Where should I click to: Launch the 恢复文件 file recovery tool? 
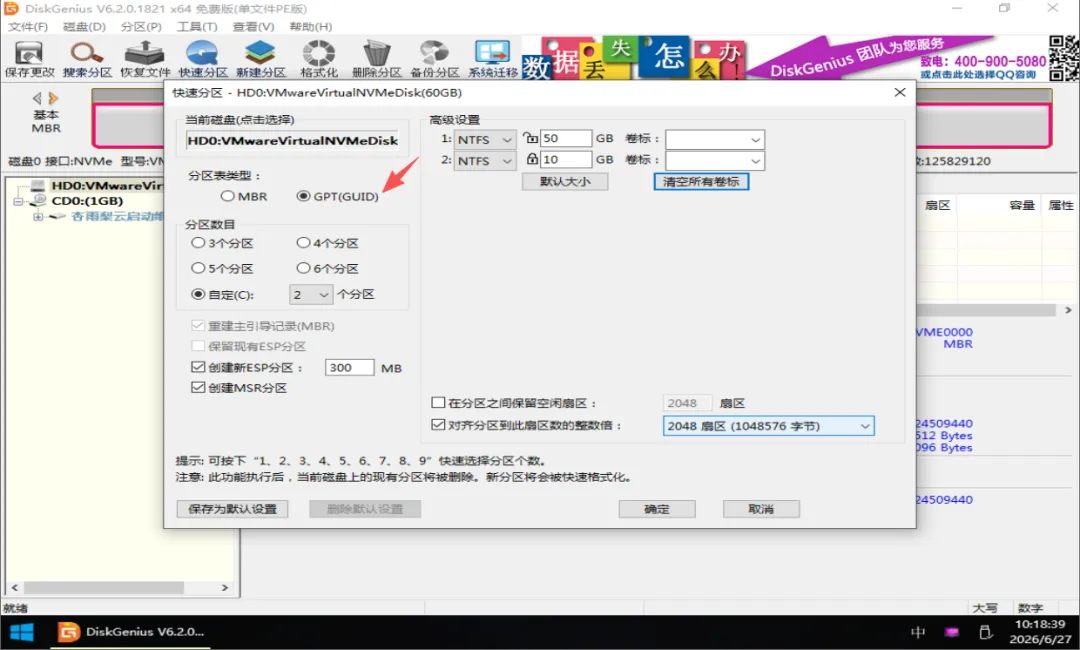(145, 59)
